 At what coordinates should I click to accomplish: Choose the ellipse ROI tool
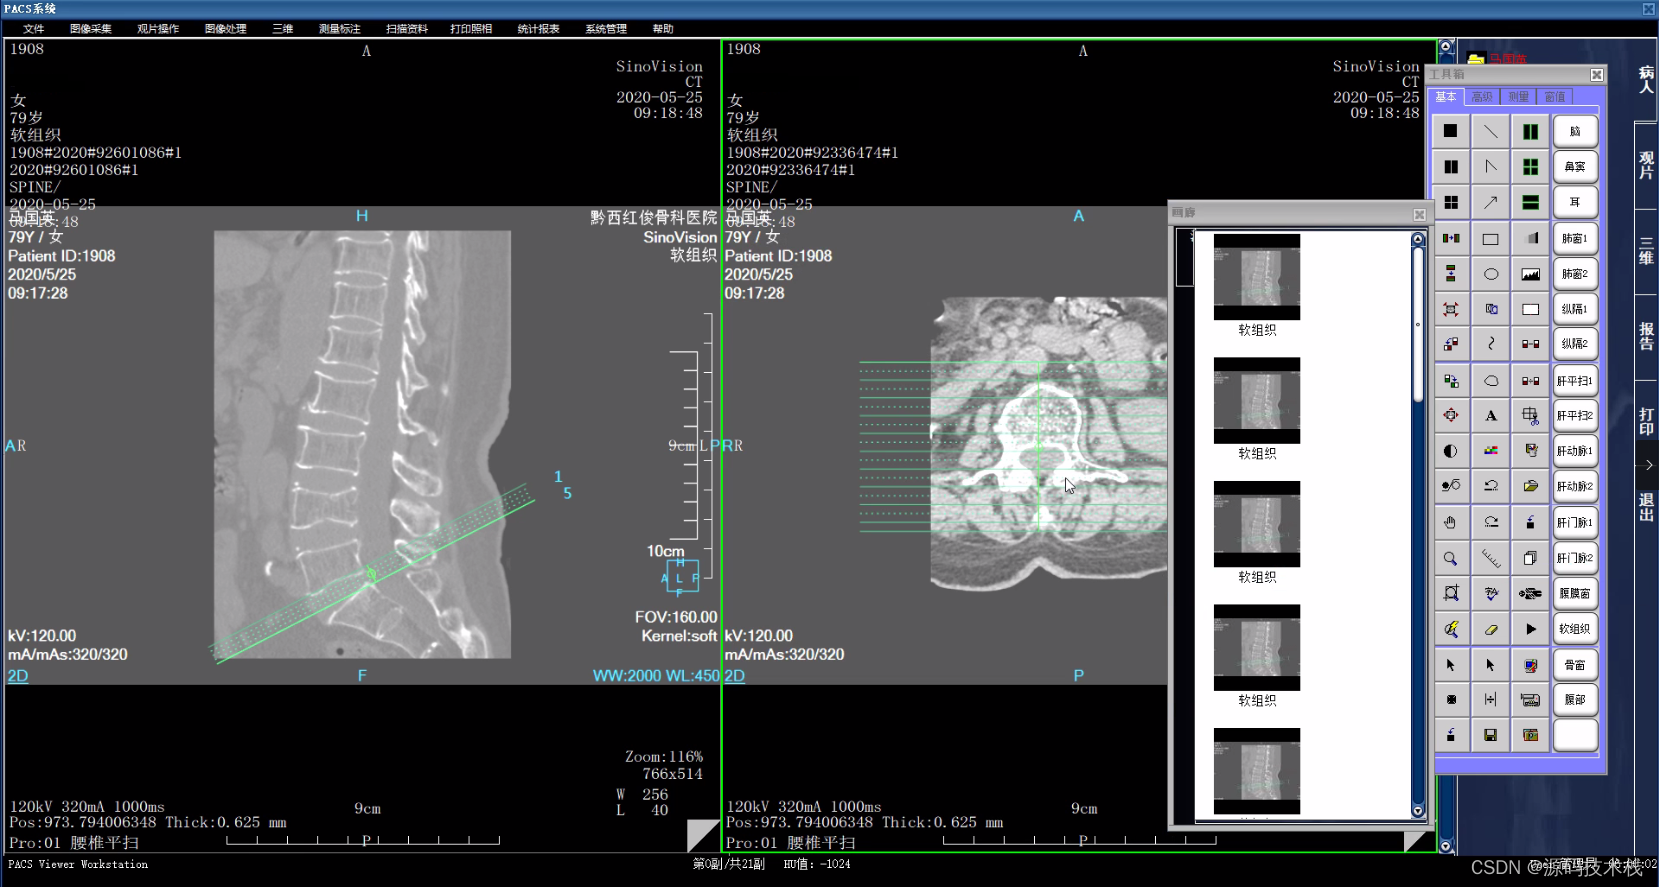1490,274
